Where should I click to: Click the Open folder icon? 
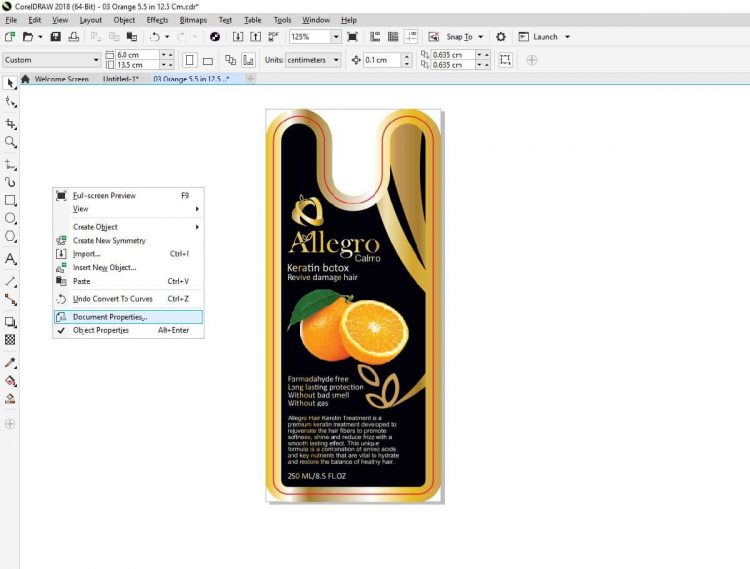coord(28,37)
